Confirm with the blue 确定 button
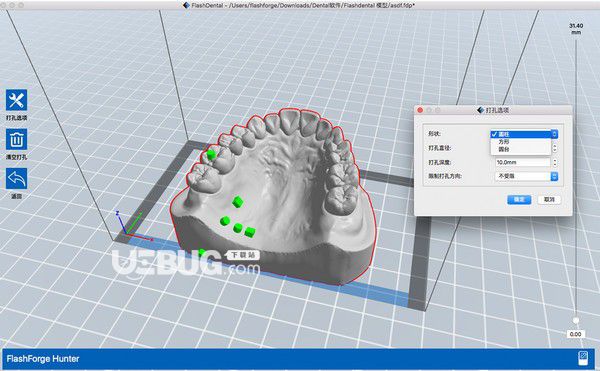600x371 pixels. (x=519, y=199)
